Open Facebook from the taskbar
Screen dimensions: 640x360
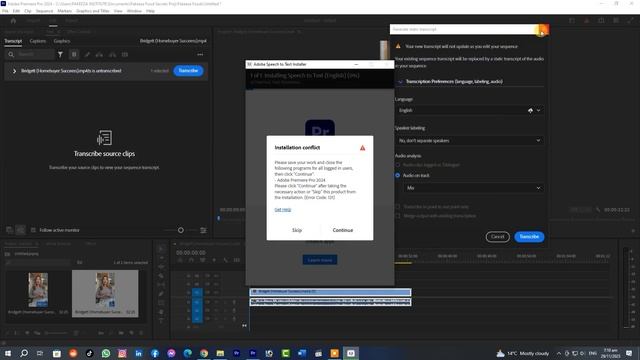click(155, 353)
